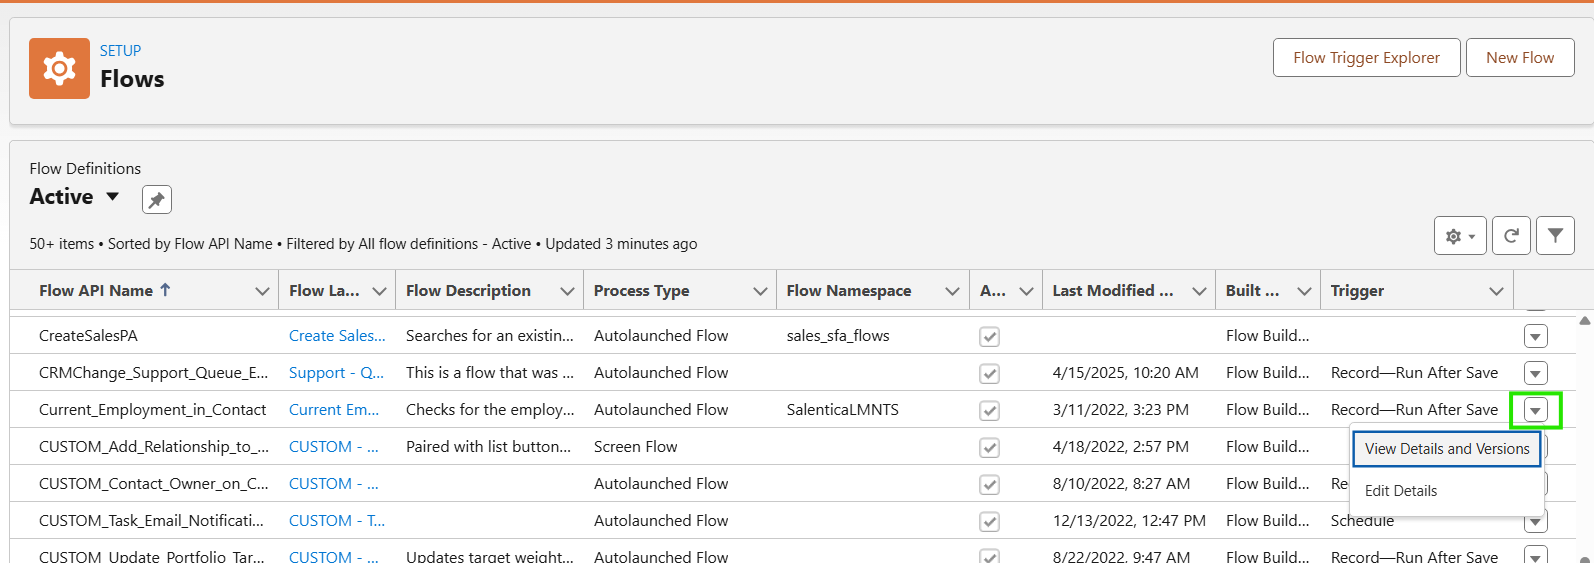Open Process Type column header dropdown
Image resolution: width=1594 pixels, height=563 pixels.
760,291
